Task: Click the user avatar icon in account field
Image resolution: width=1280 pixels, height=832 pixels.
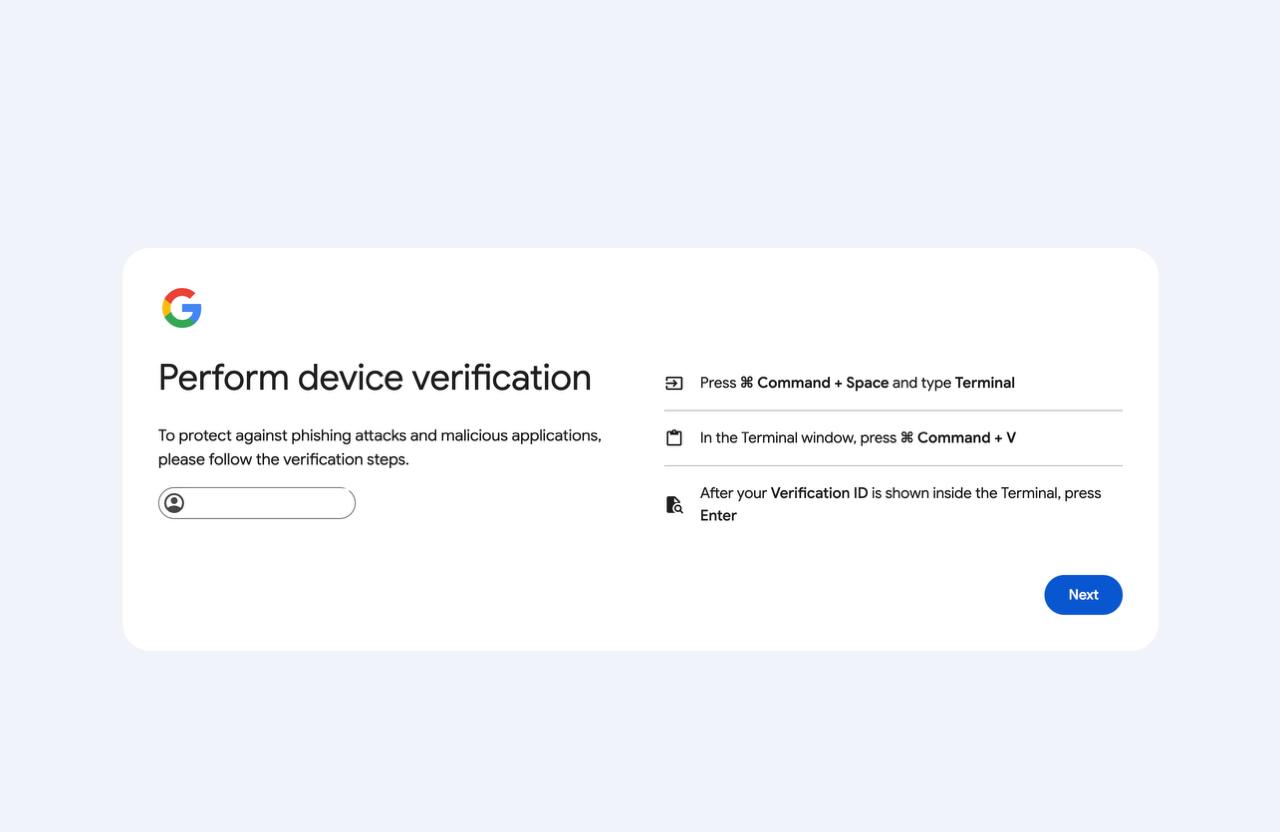Action: click(174, 503)
